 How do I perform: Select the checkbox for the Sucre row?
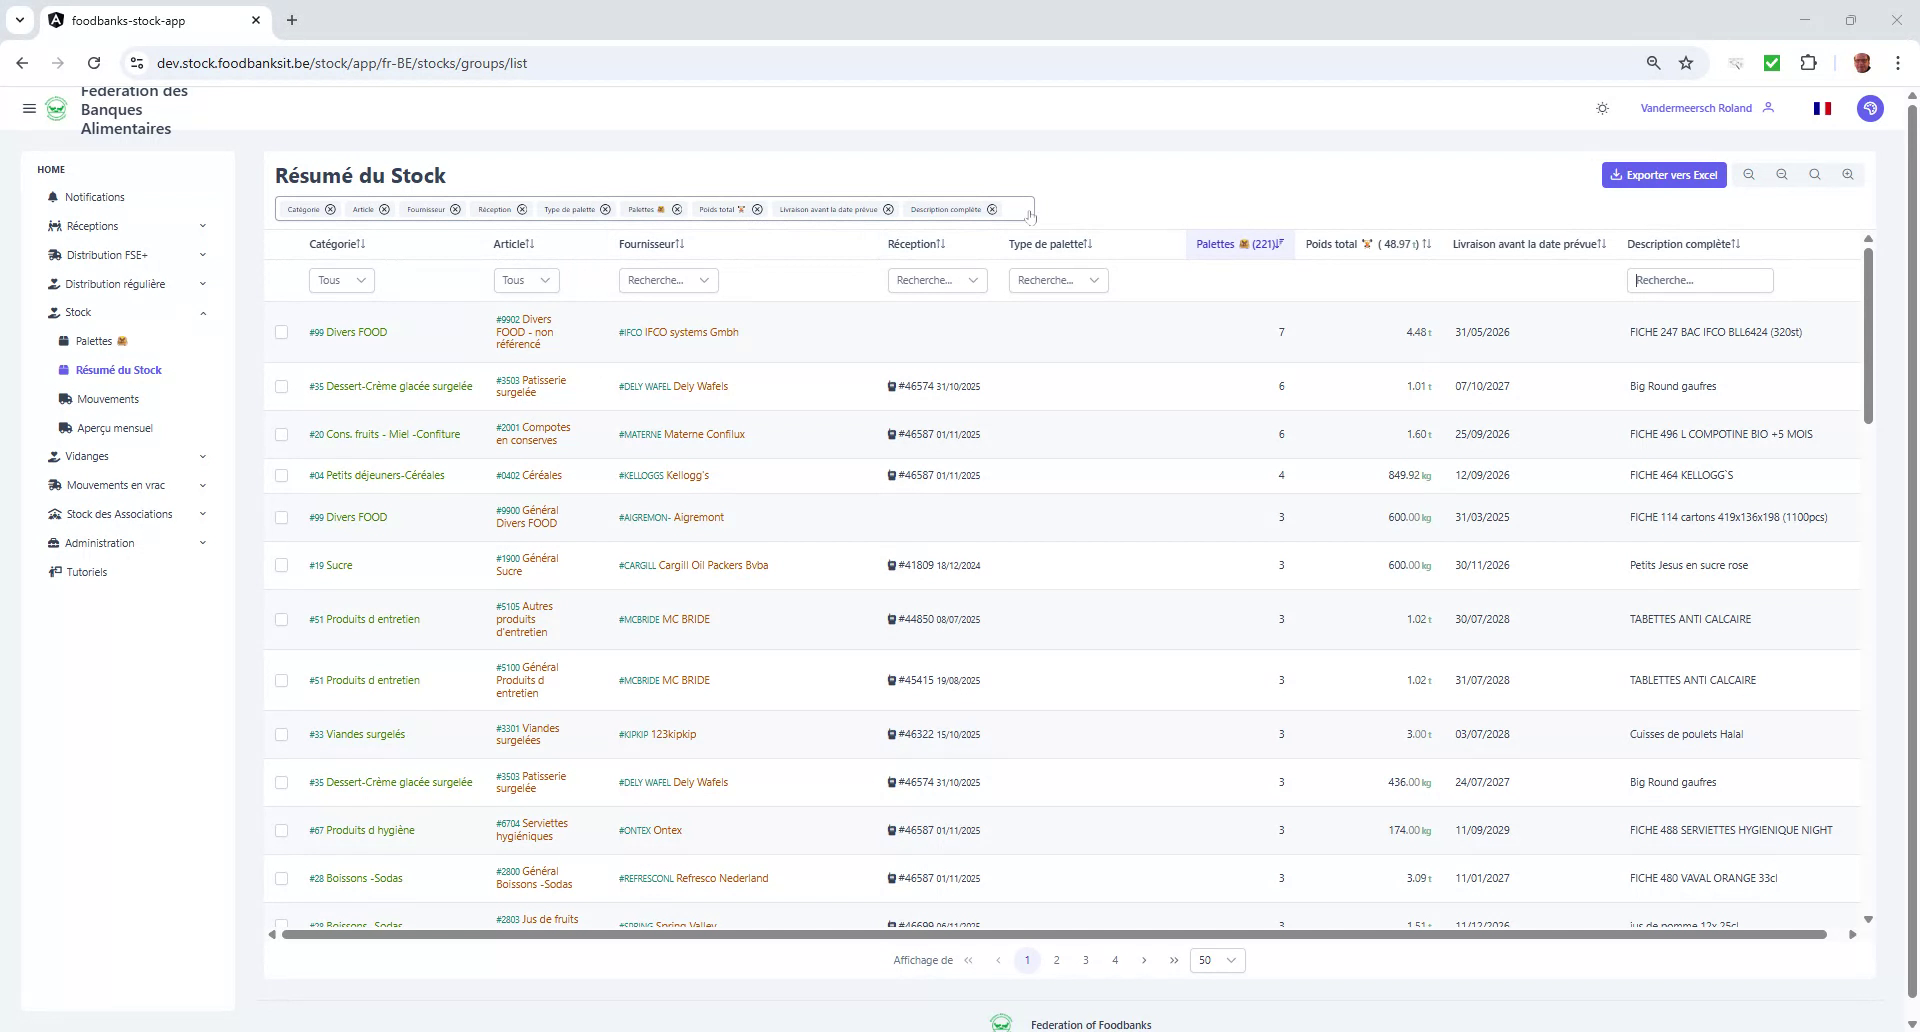(281, 565)
